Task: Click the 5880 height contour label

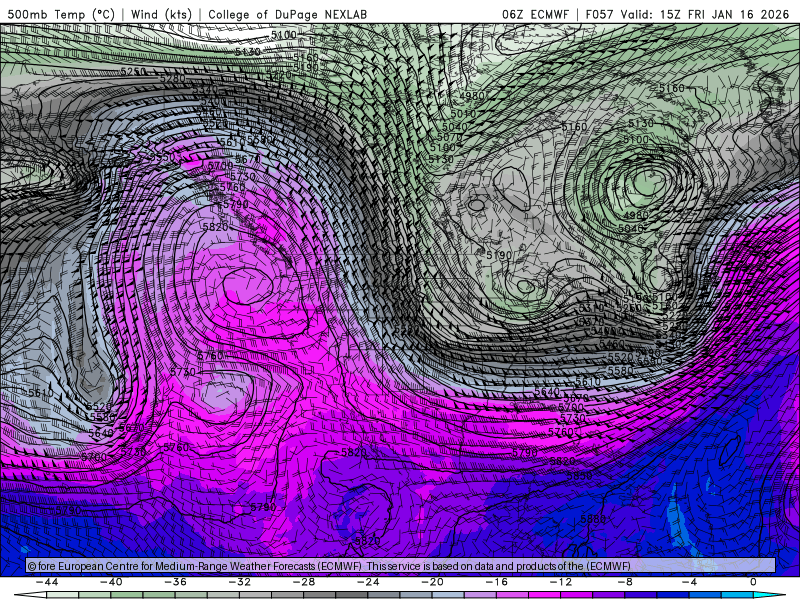Action: 593,519
